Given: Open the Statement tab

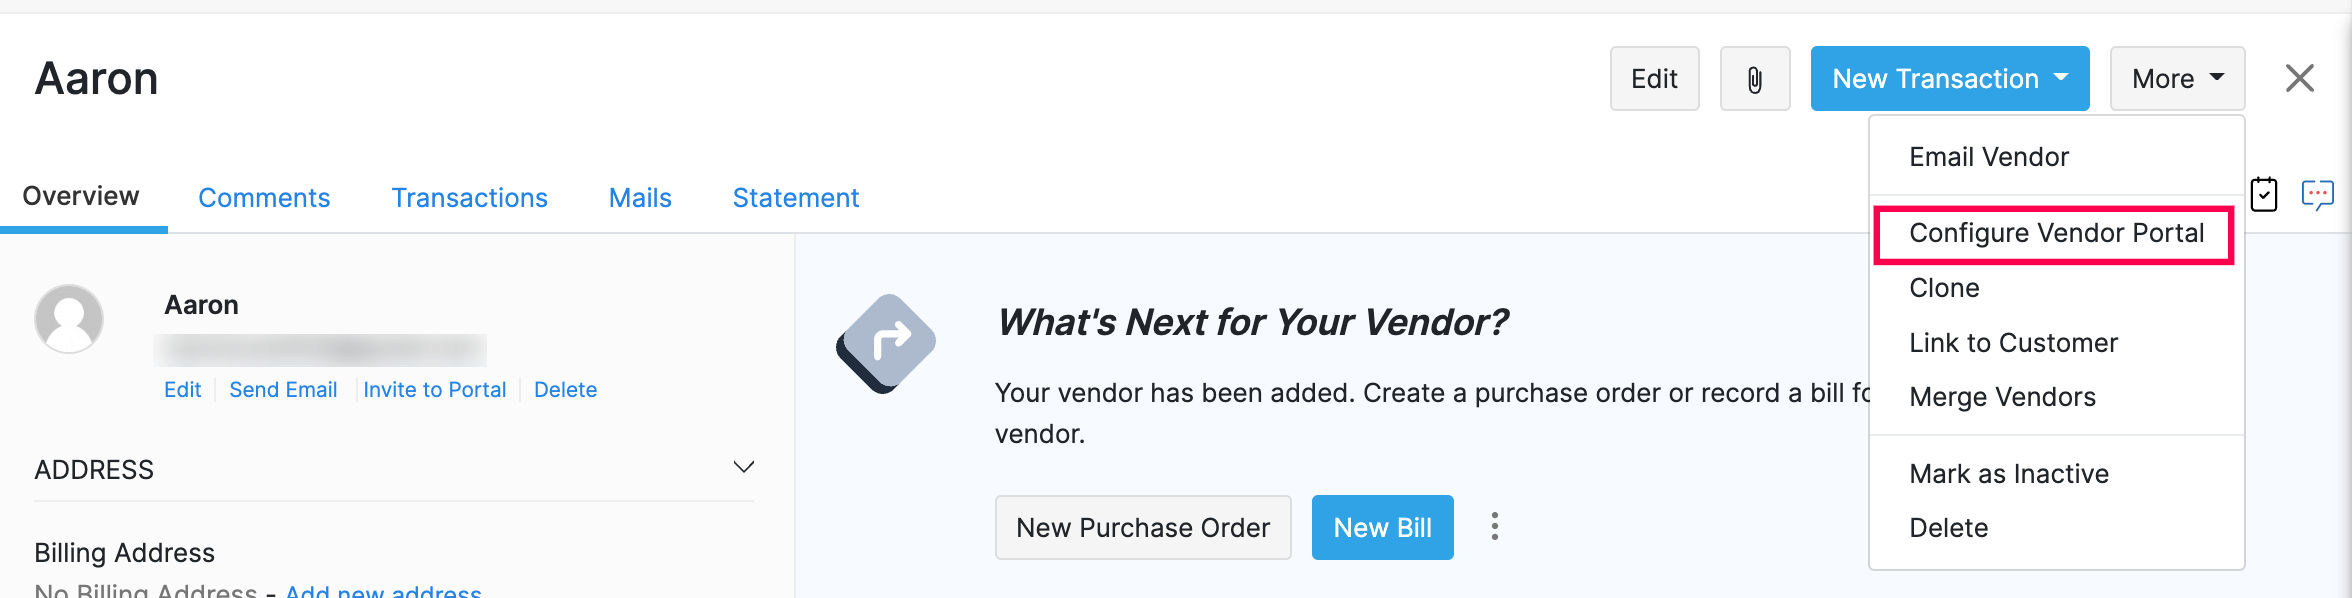Looking at the screenshot, I should tap(795, 197).
